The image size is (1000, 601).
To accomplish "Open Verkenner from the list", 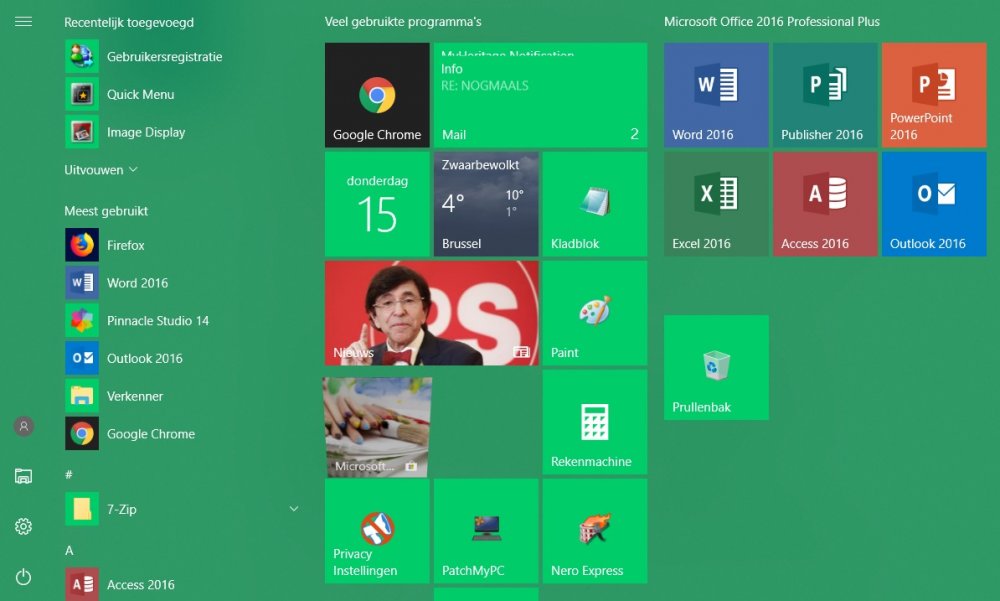I will click(x=182, y=396).
